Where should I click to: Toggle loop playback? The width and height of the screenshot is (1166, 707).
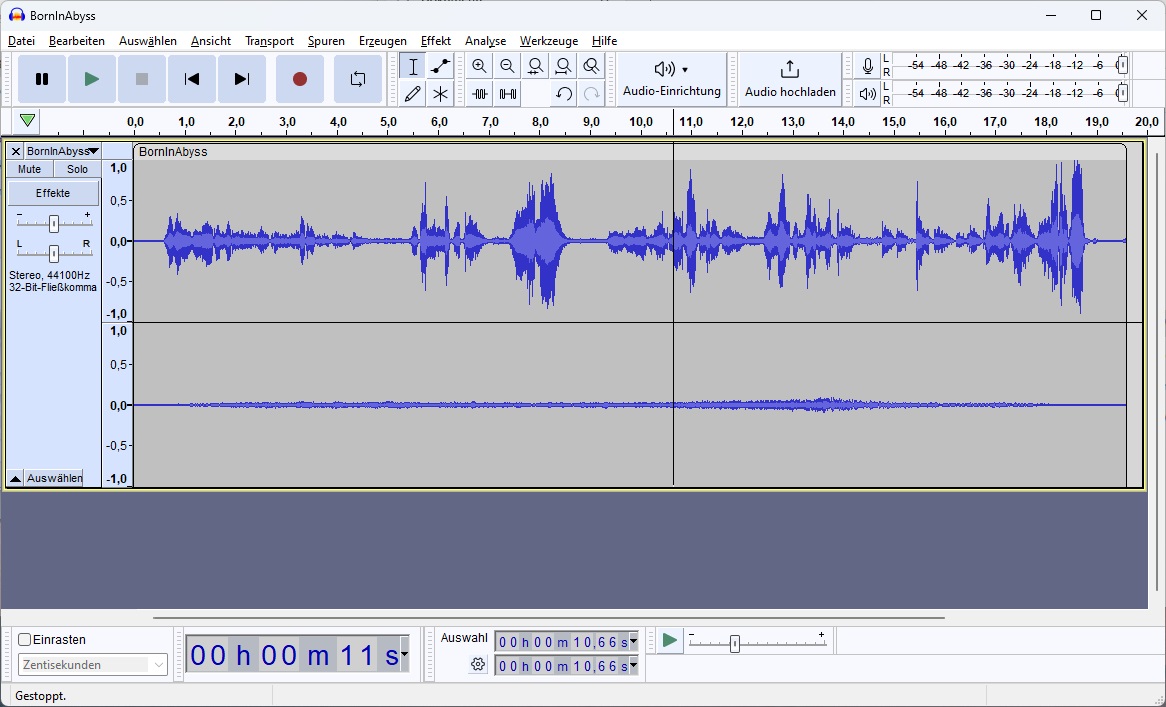[x=358, y=79]
